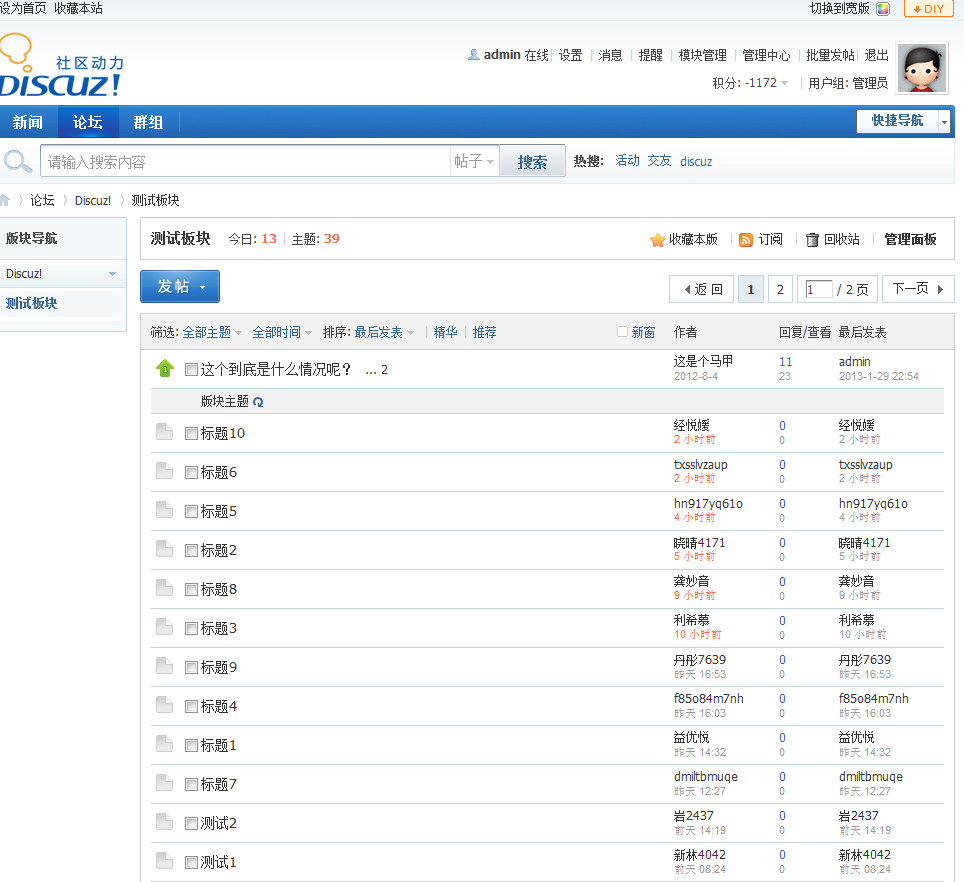
Task: Select the checkbox for 标题10
Action: 191,434
